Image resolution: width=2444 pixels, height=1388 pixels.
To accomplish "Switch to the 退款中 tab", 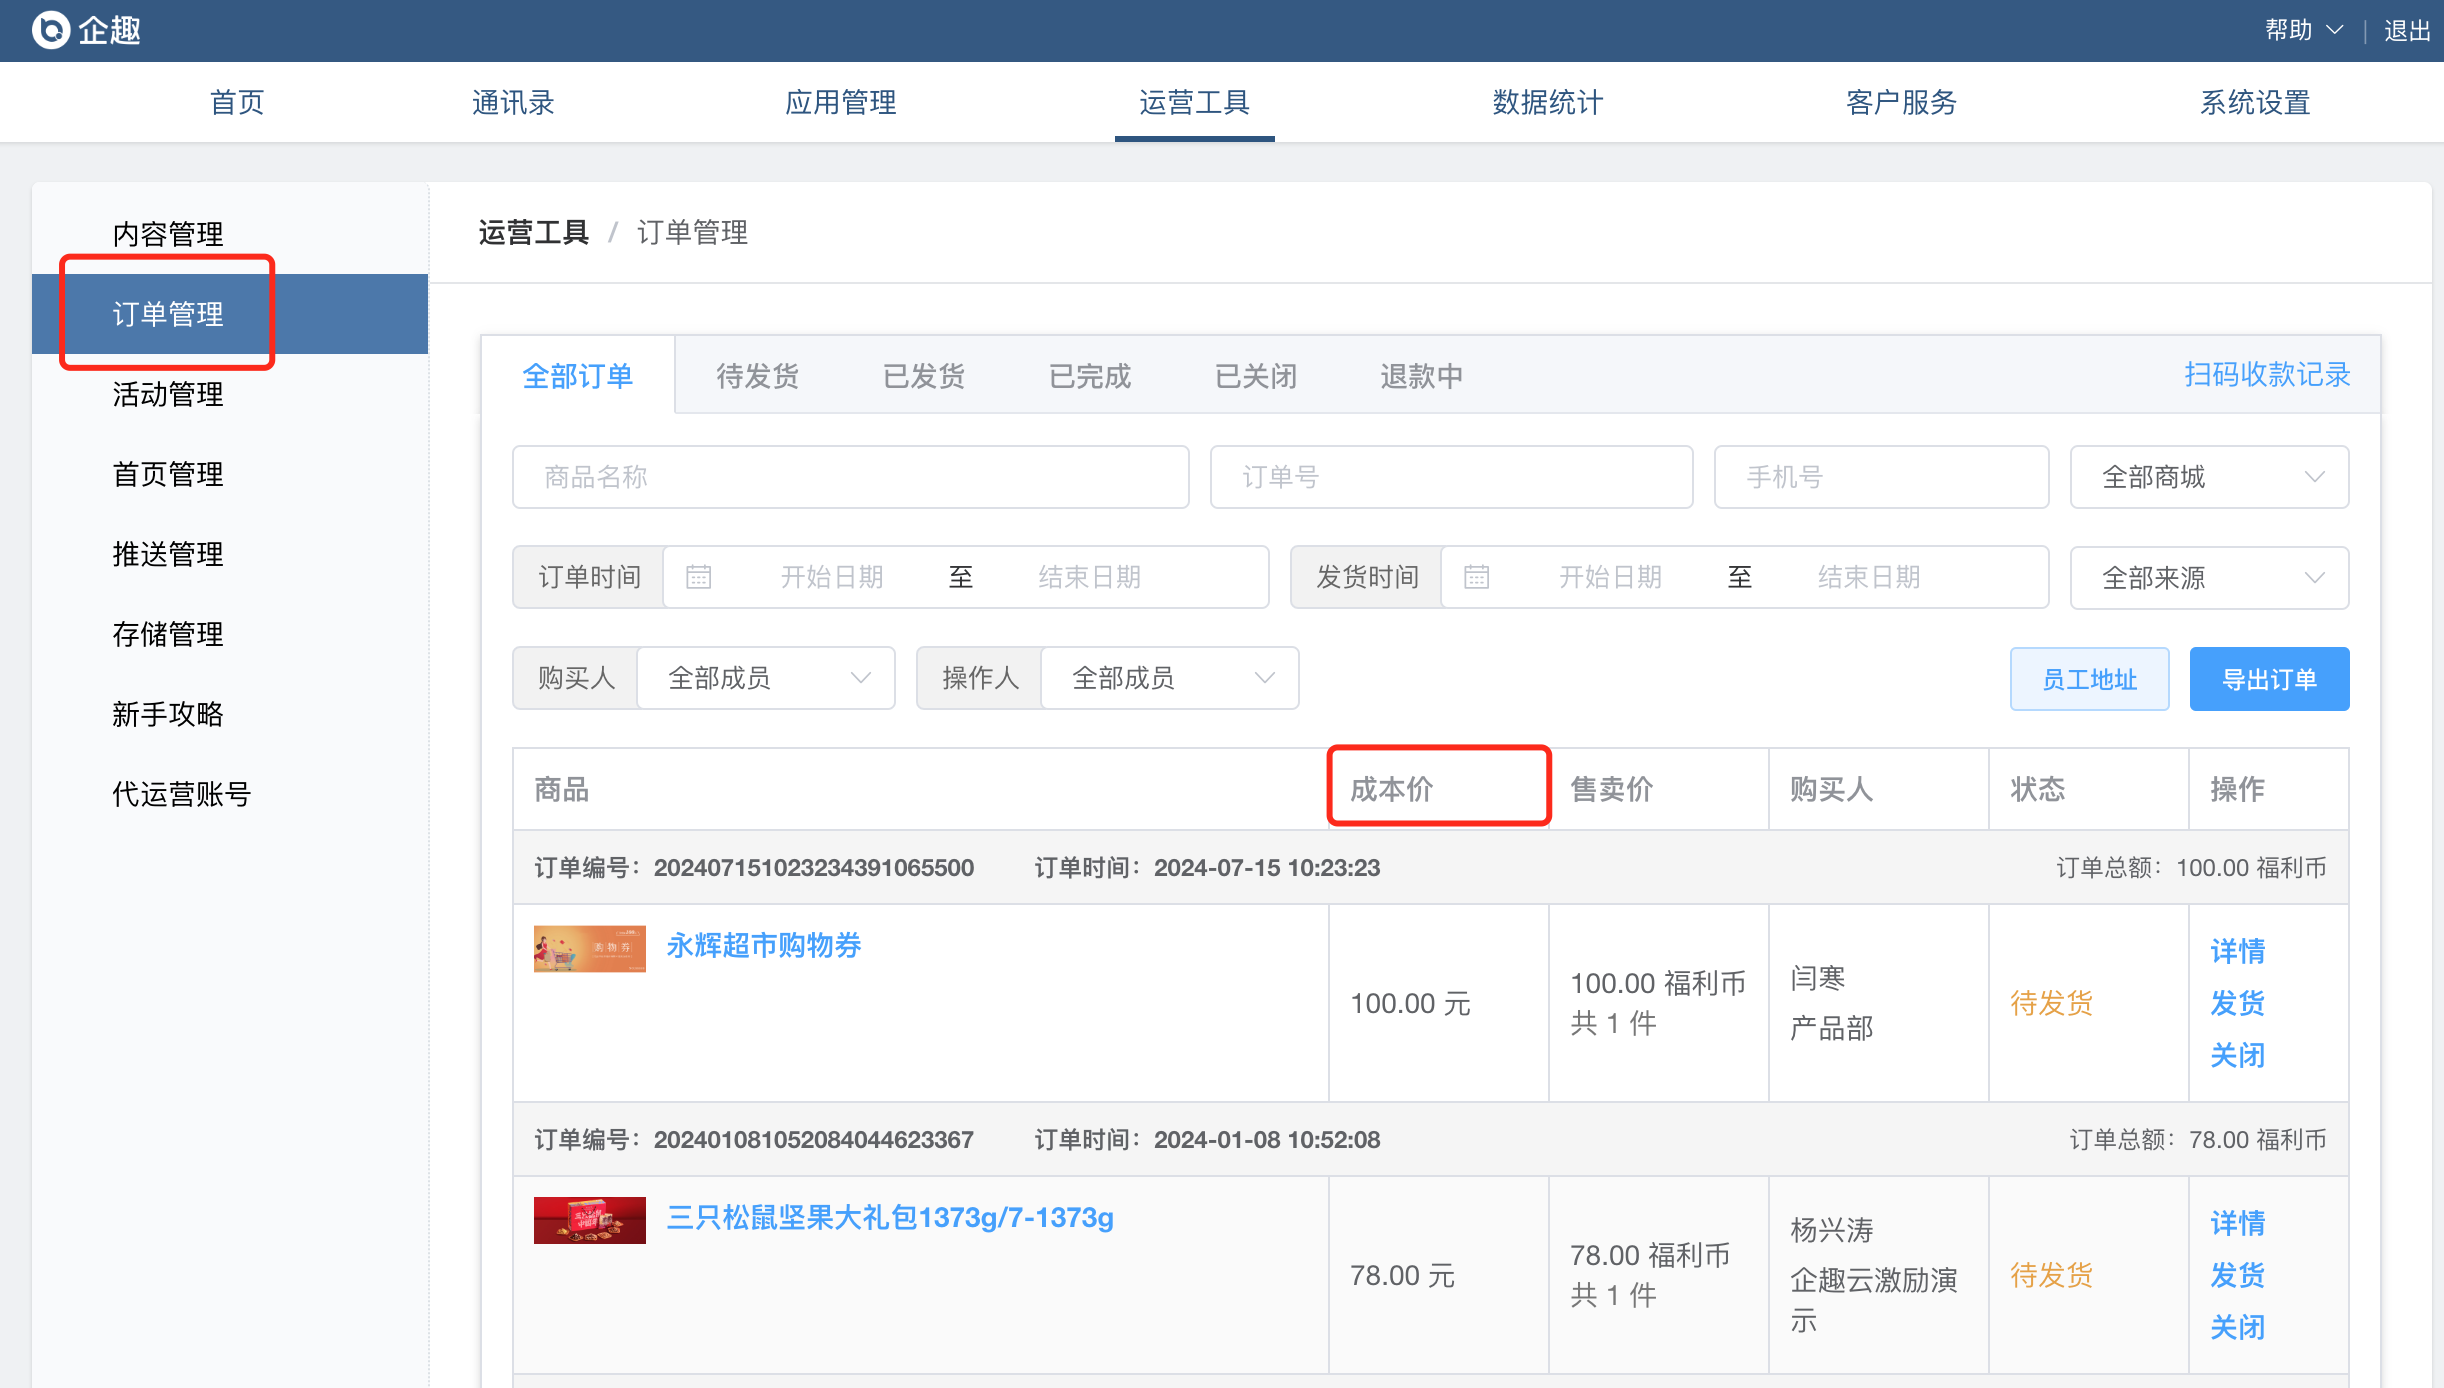I will [x=1421, y=376].
